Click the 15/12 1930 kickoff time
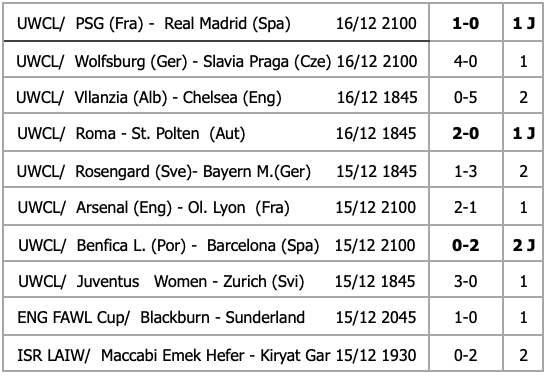 click(376, 355)
